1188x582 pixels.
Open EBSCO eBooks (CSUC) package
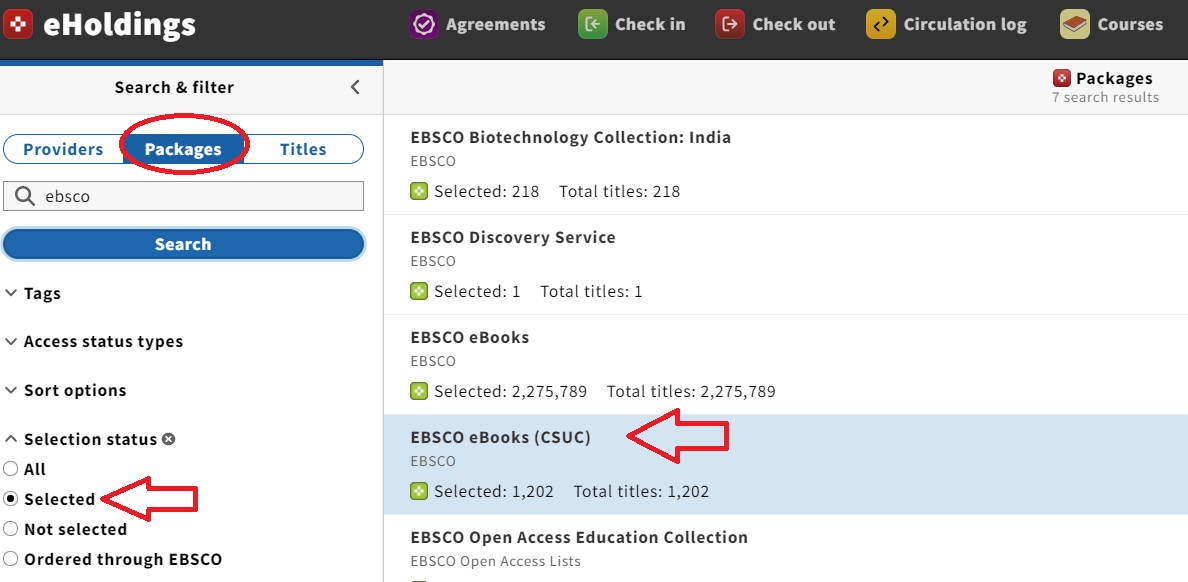(500, 437)
